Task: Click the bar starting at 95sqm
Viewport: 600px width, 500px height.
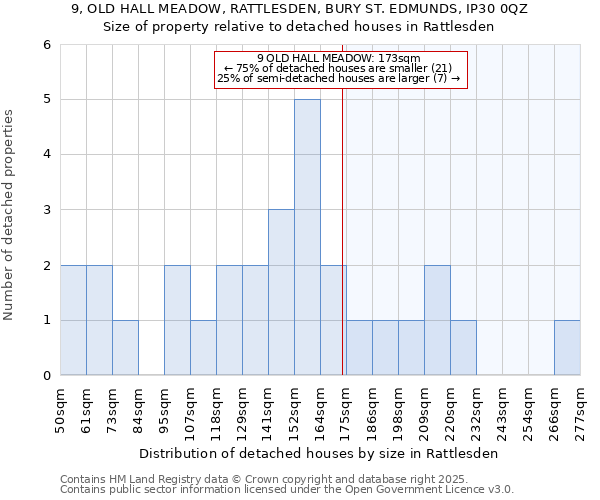Action: [177, 320]
